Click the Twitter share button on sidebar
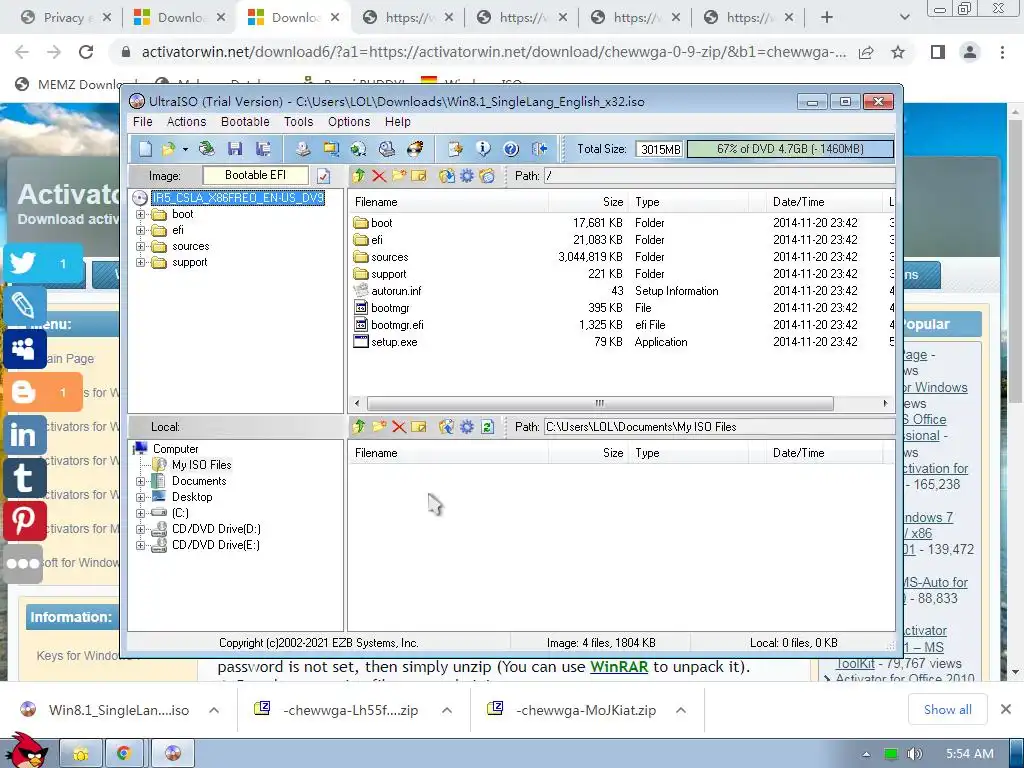1024x768 pixels. pos(43,264)
